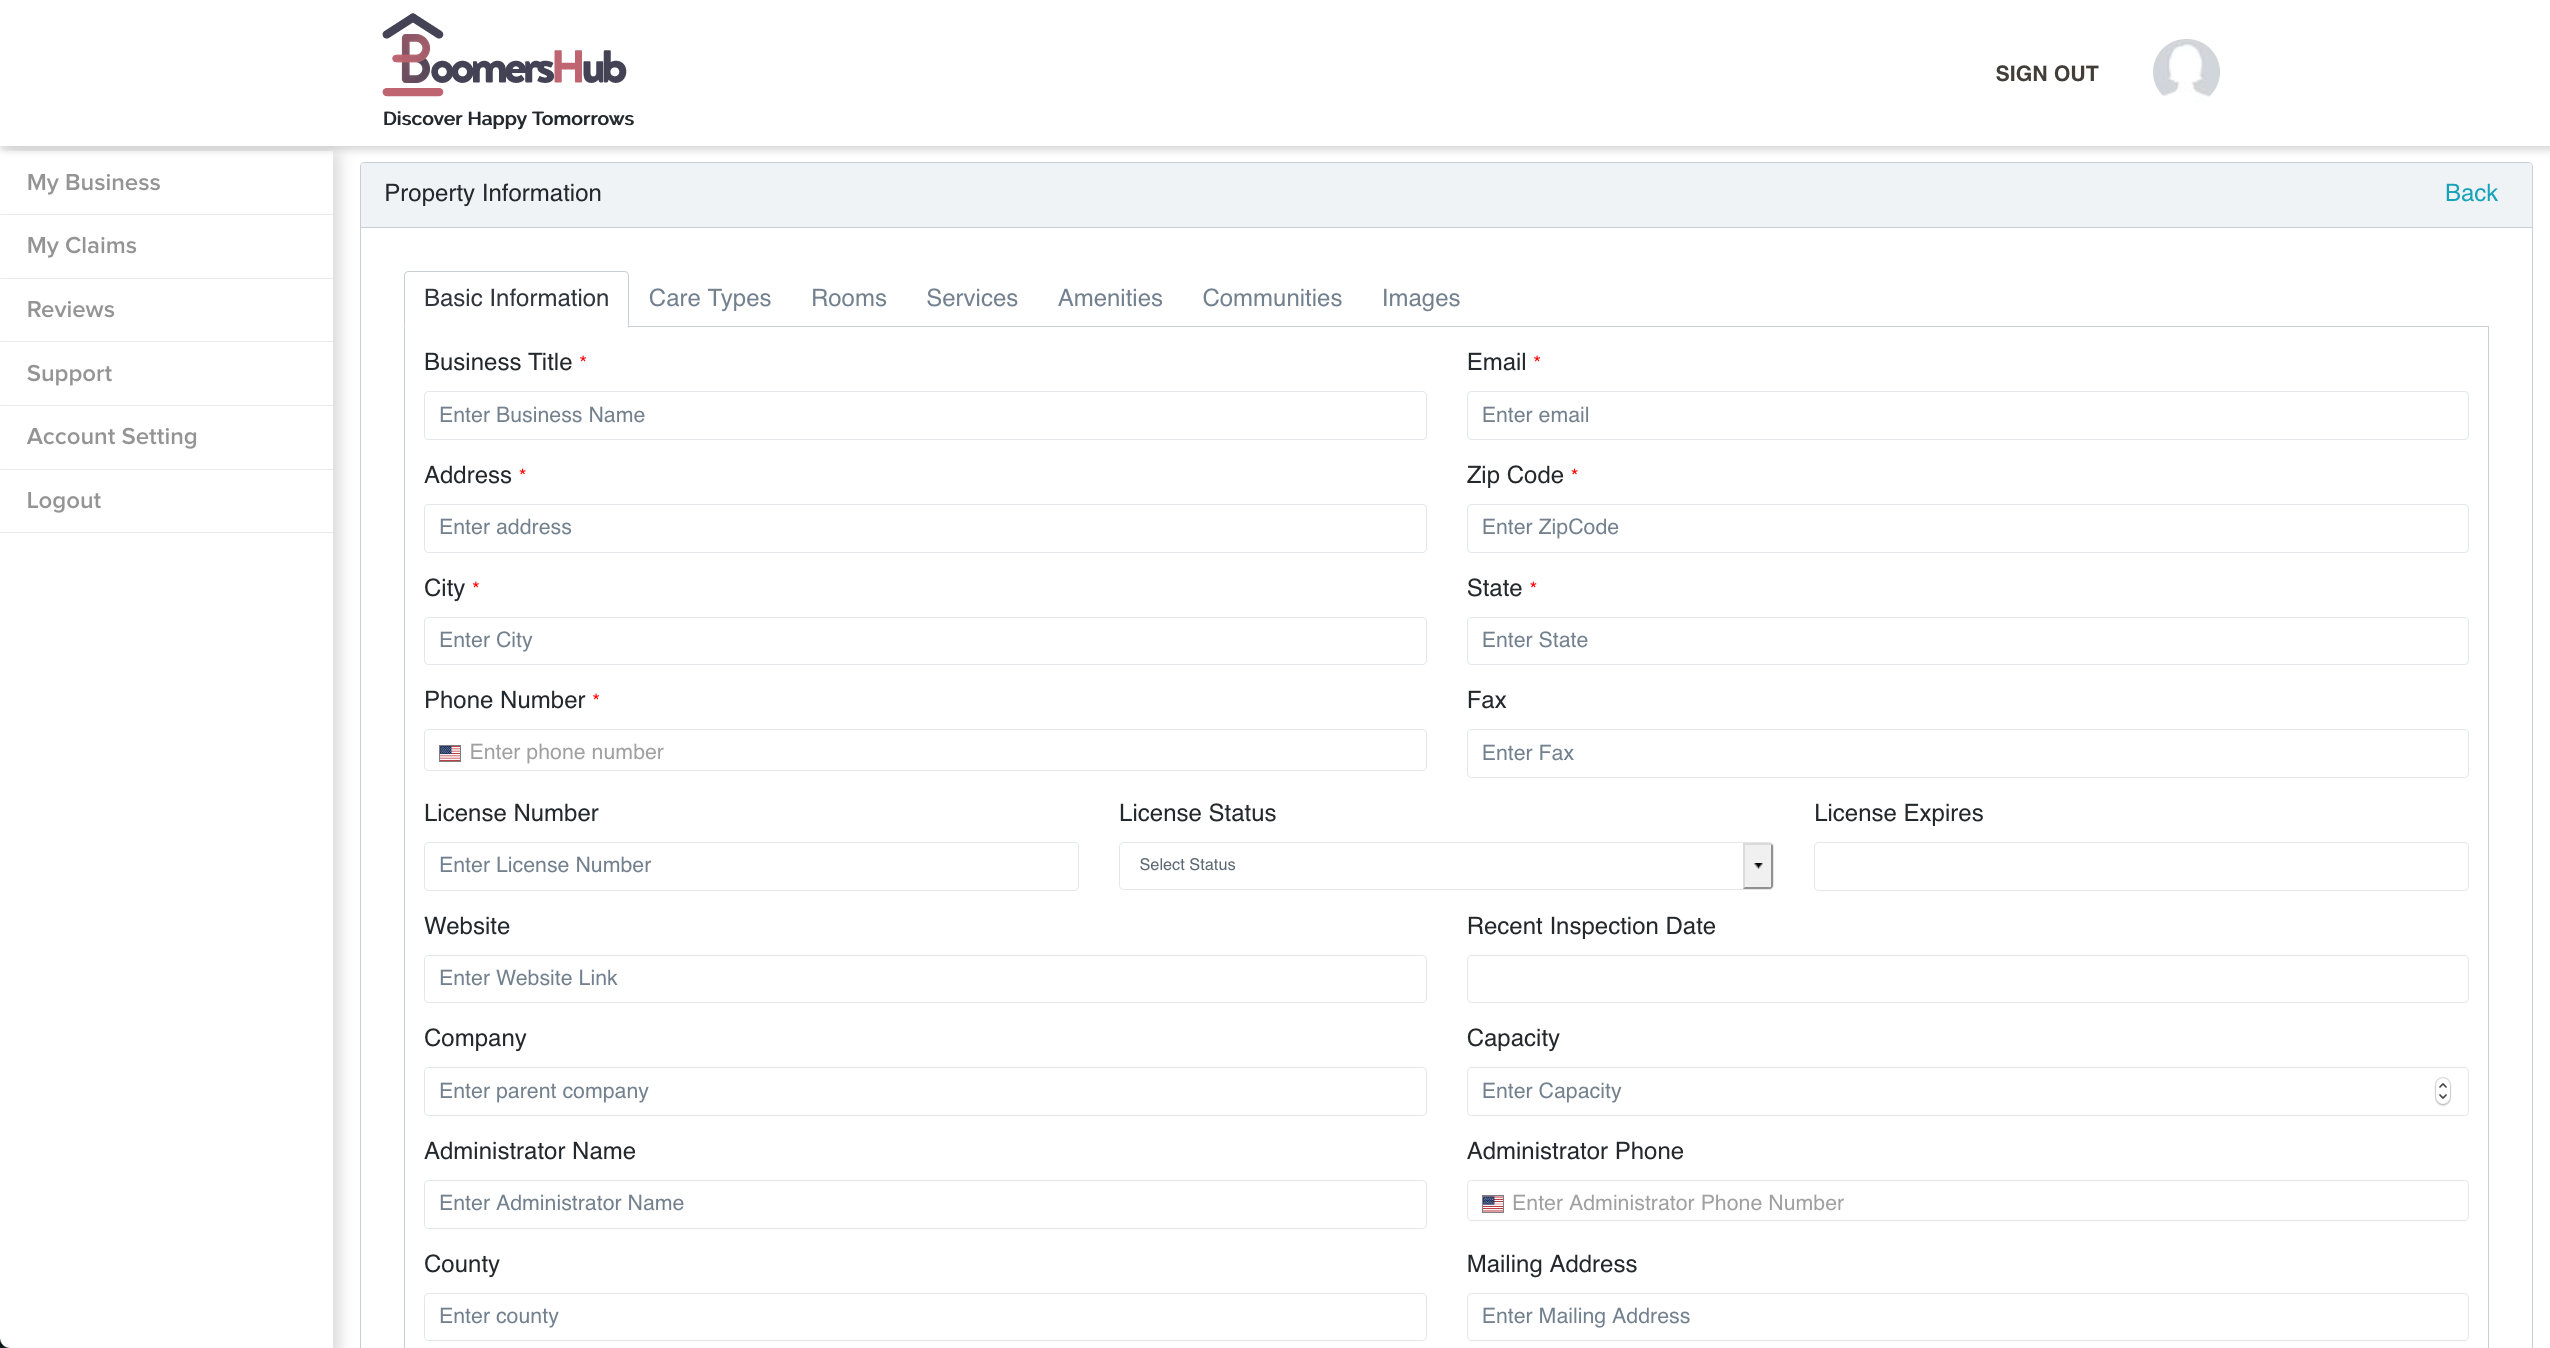The image size is (2550, 1348).
Task: Open My Business in the sidebar
Action: tap(167, 182)
